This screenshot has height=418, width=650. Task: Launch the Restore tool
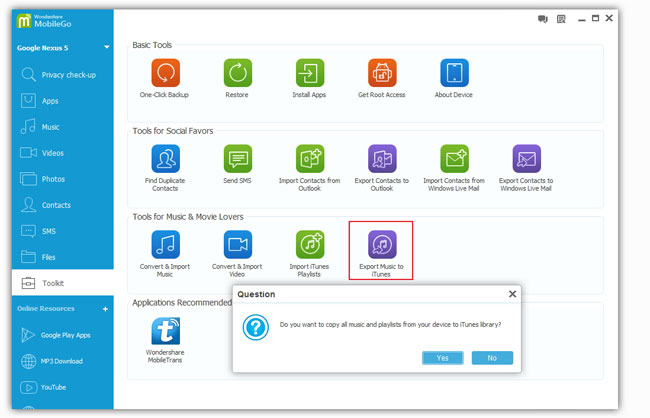pos(238,73)
